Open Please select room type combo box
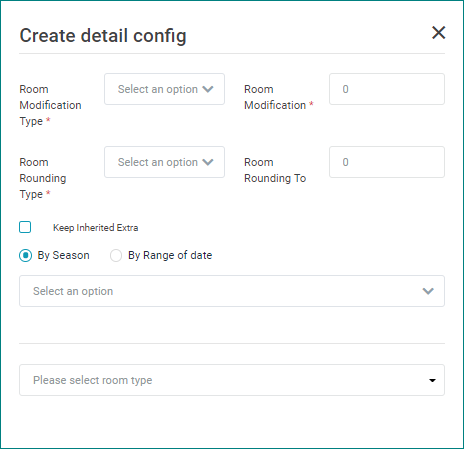This screenshot has width=464, height=449. [x=232, y=380]
